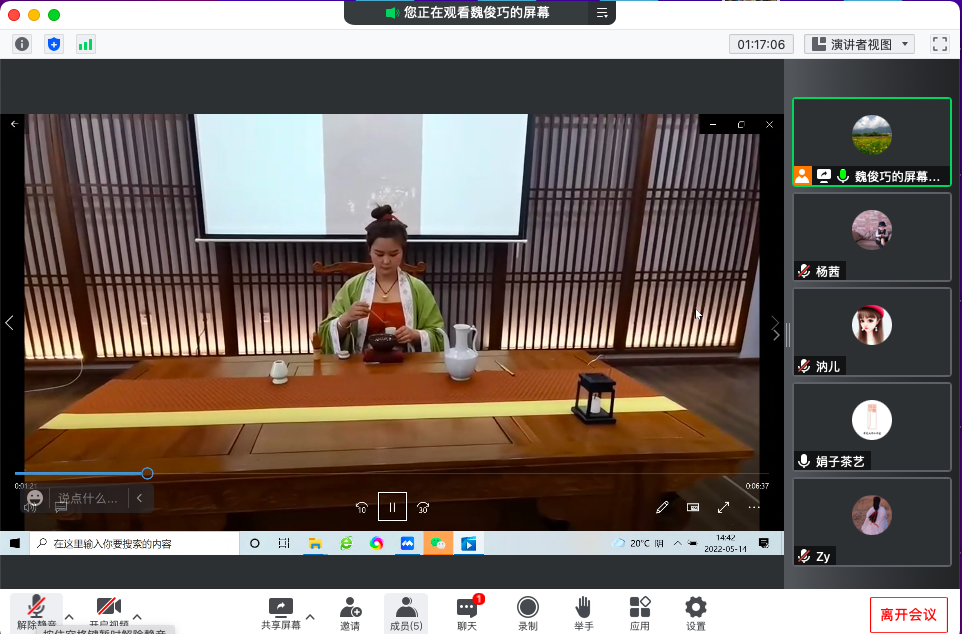962x634 pixels.
Task: Click the meeting info icon at top left
Action: tap(22, 44)
